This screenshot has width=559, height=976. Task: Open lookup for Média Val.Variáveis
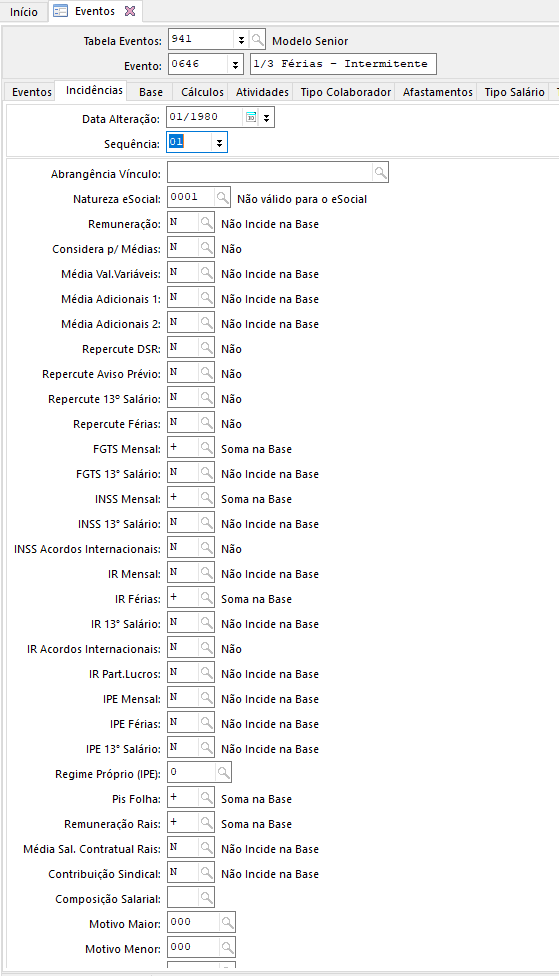coord(206,273)
